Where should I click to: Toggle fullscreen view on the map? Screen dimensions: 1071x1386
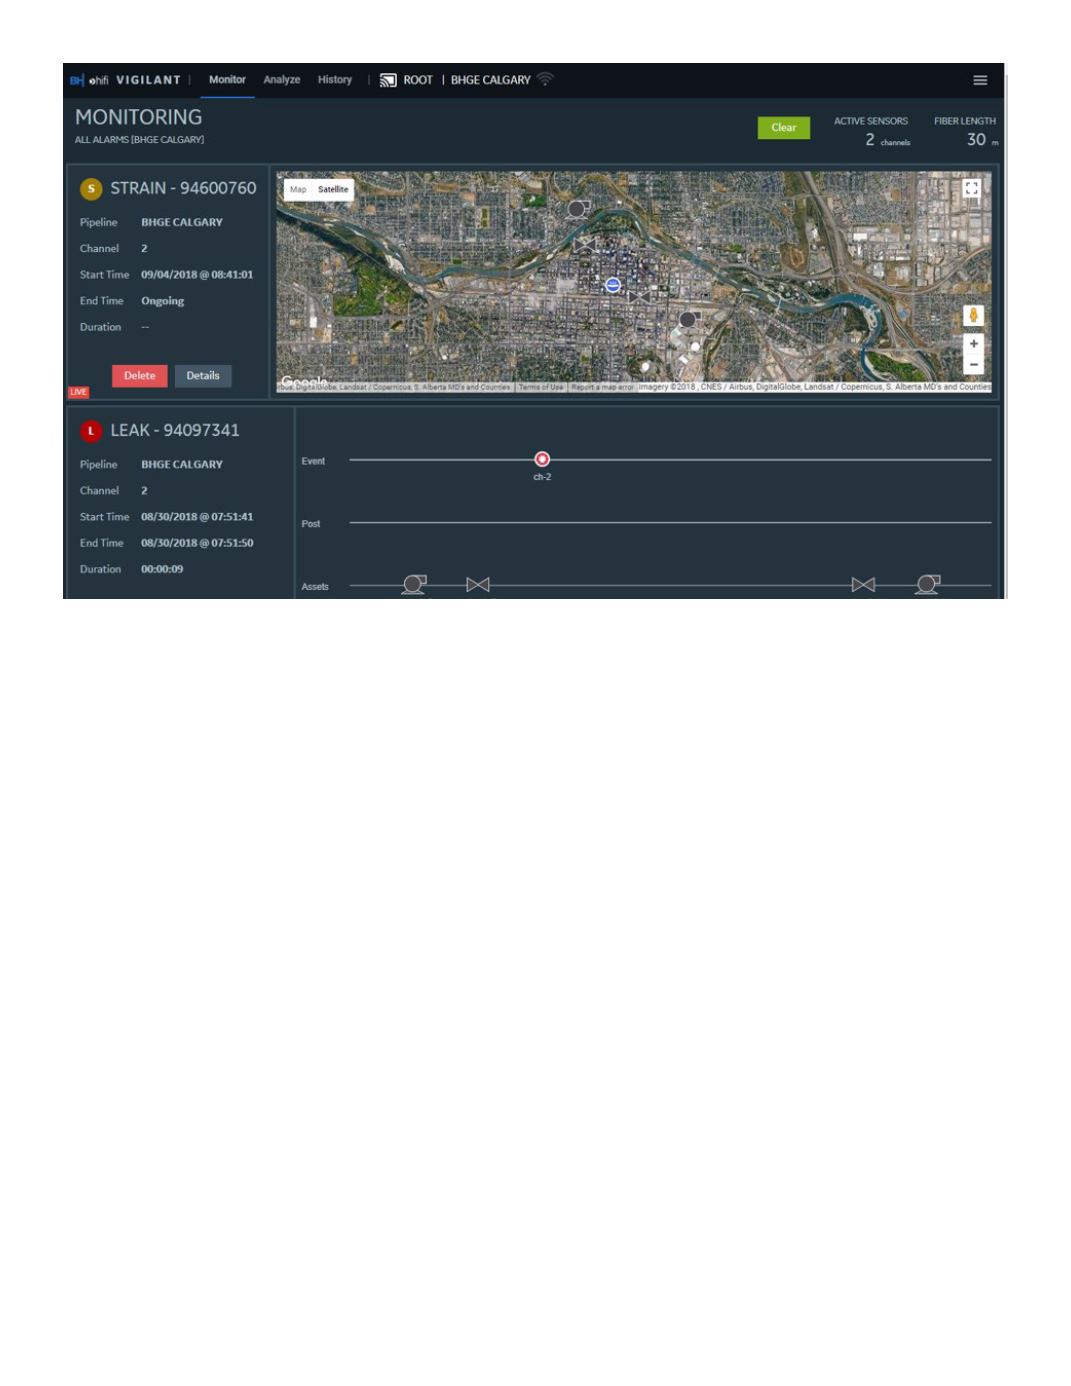[x=971, y=188]
